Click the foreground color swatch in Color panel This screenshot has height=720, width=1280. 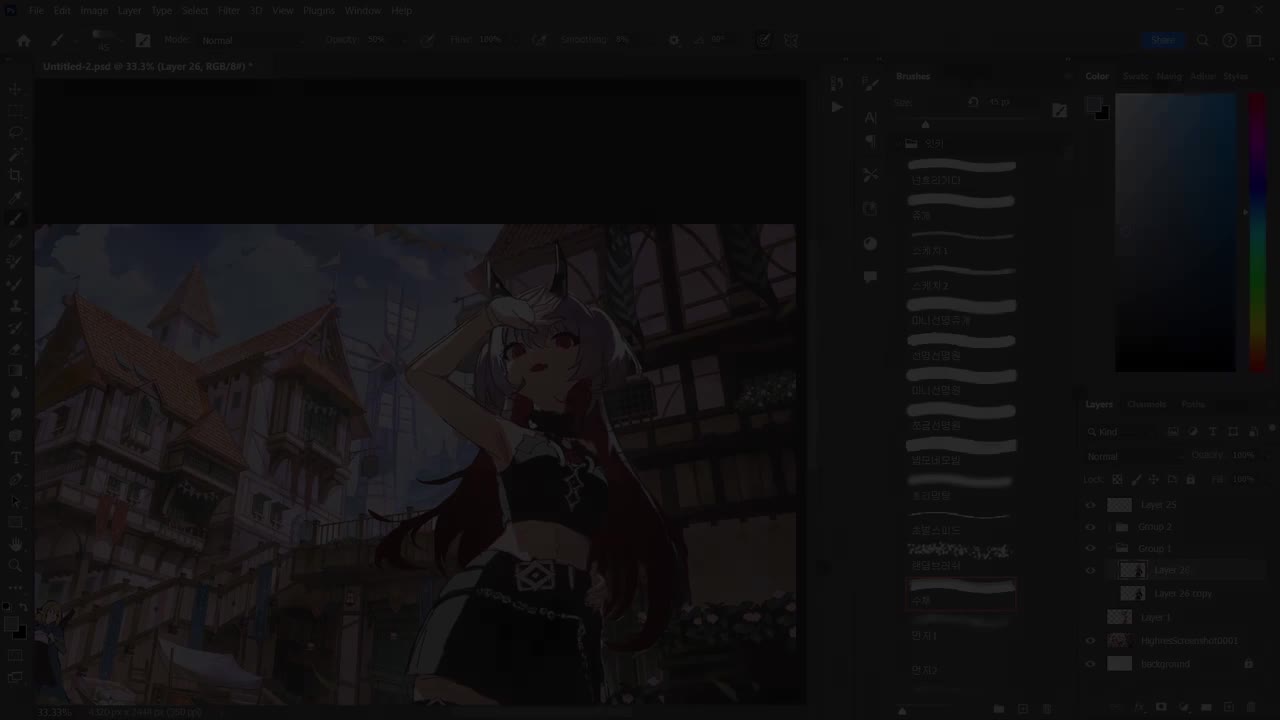1094,105
